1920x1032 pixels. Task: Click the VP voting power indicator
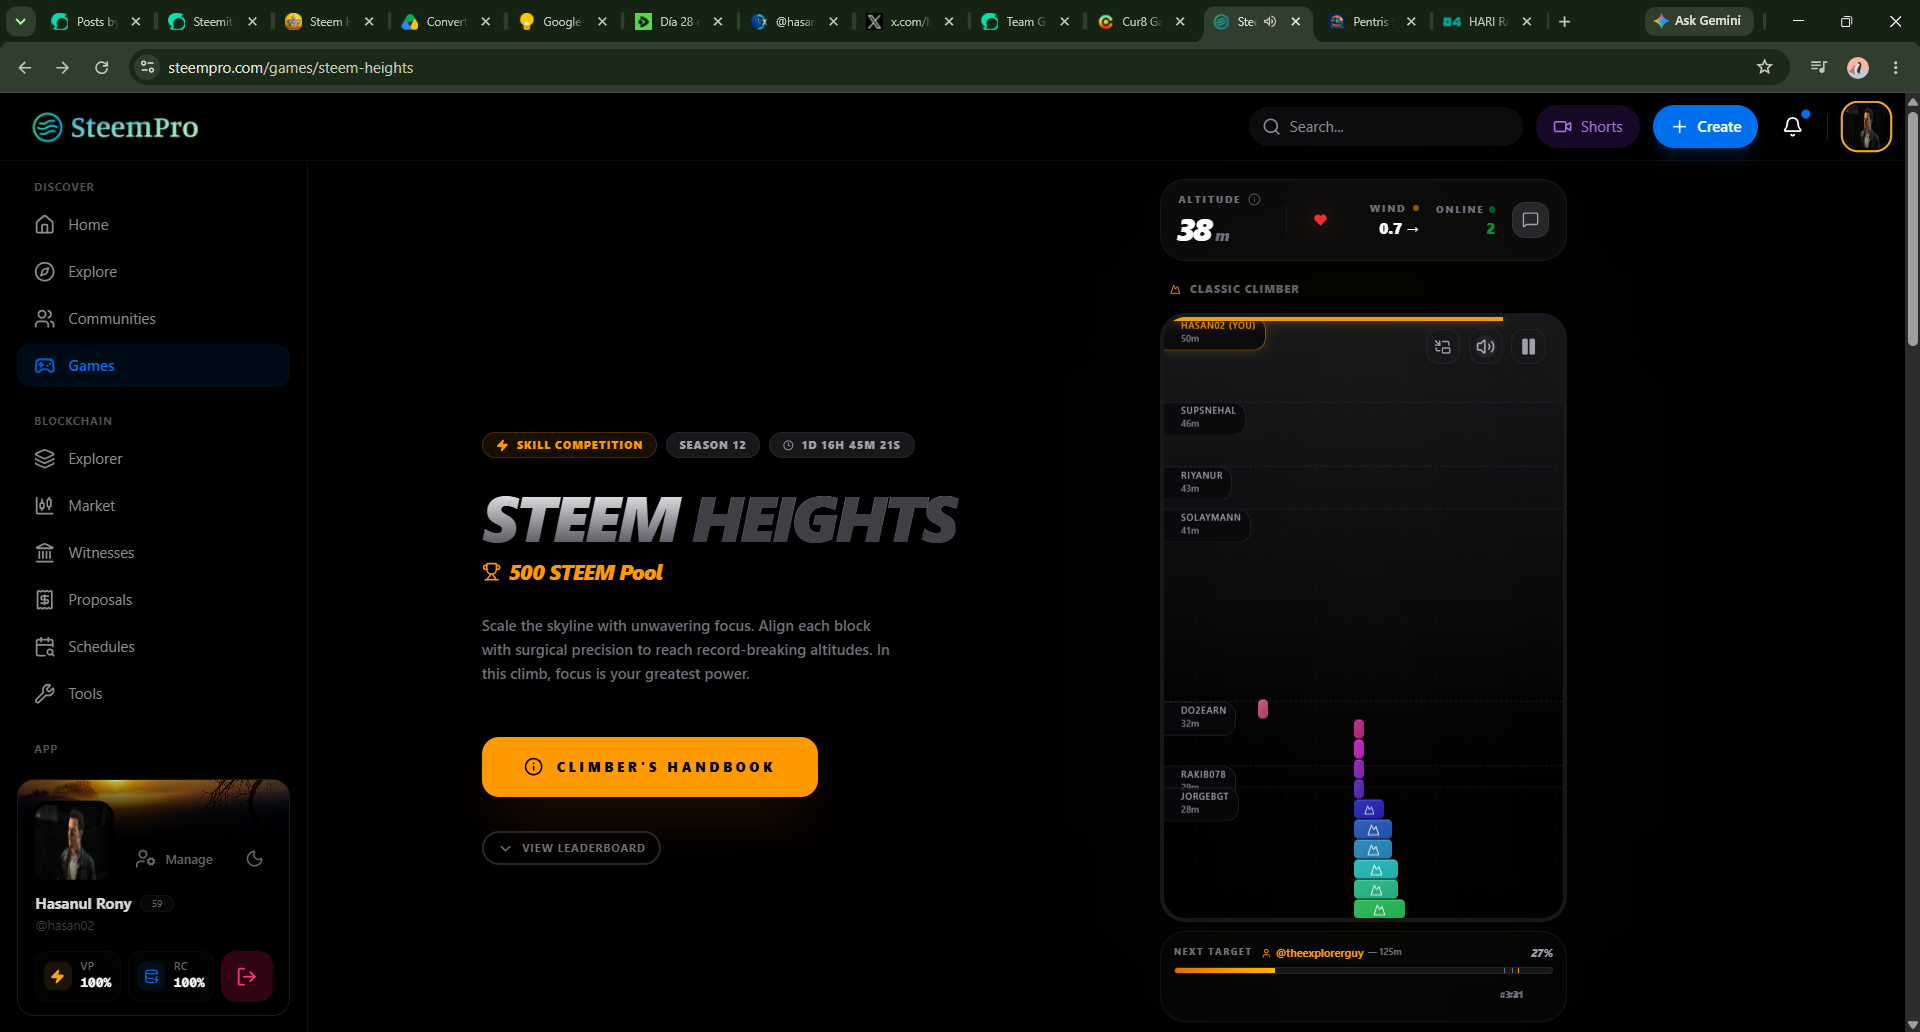[79, 976]
